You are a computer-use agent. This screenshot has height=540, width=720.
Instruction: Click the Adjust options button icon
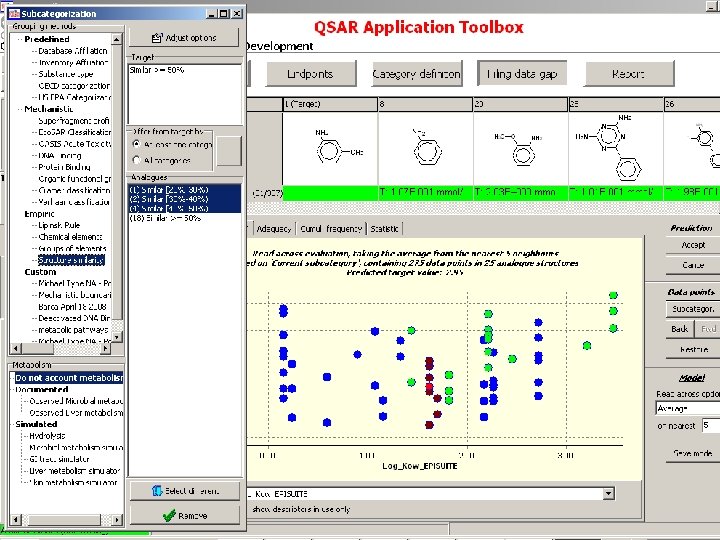coord(157,38)
